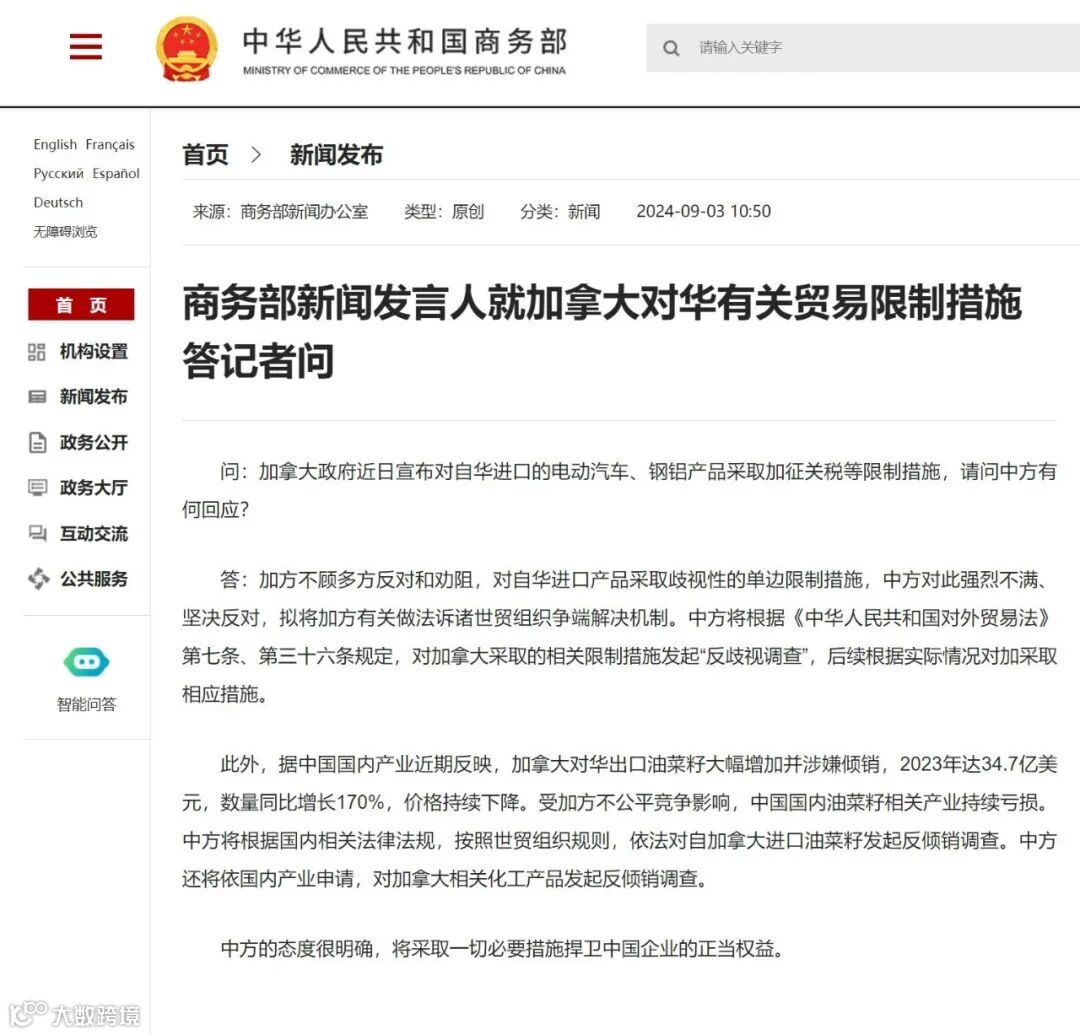Click the 政务公开 document icon

pyautogui.click(x=37, y=443)
